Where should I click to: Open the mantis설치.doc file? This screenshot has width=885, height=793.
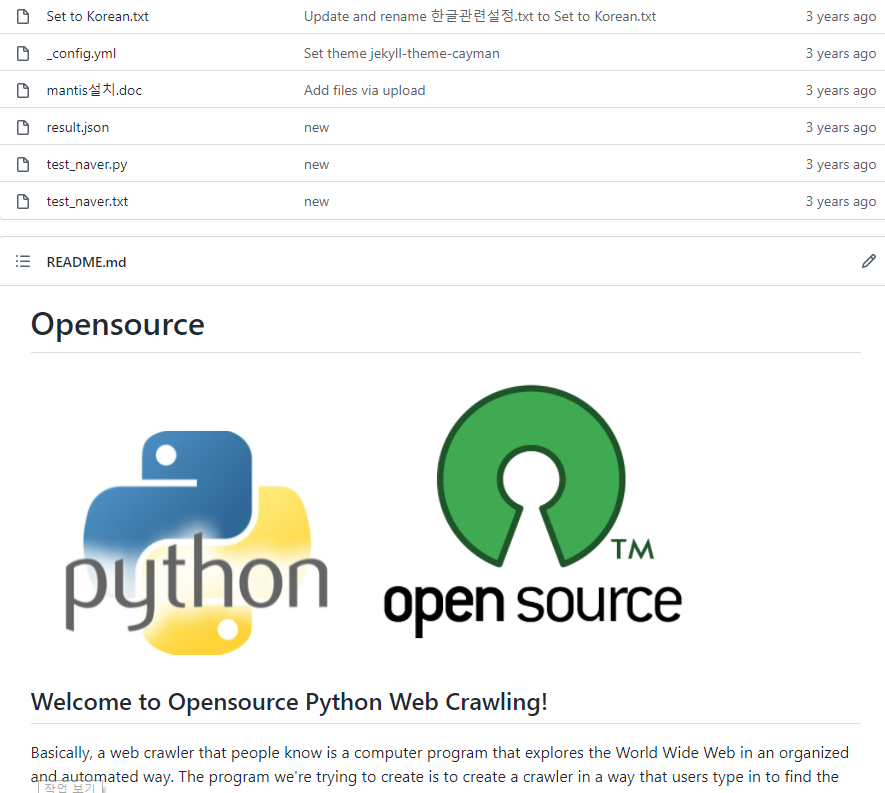point(94,90)
